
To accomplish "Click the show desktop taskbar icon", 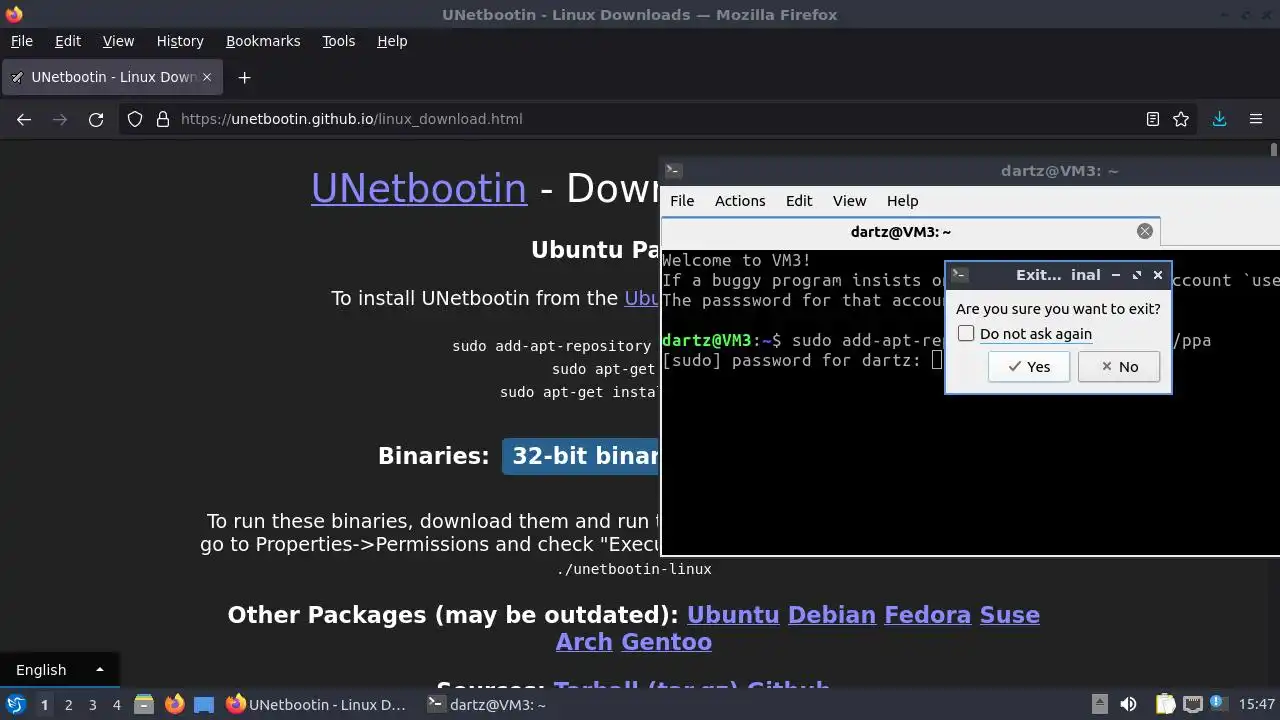I will [204, 704].
